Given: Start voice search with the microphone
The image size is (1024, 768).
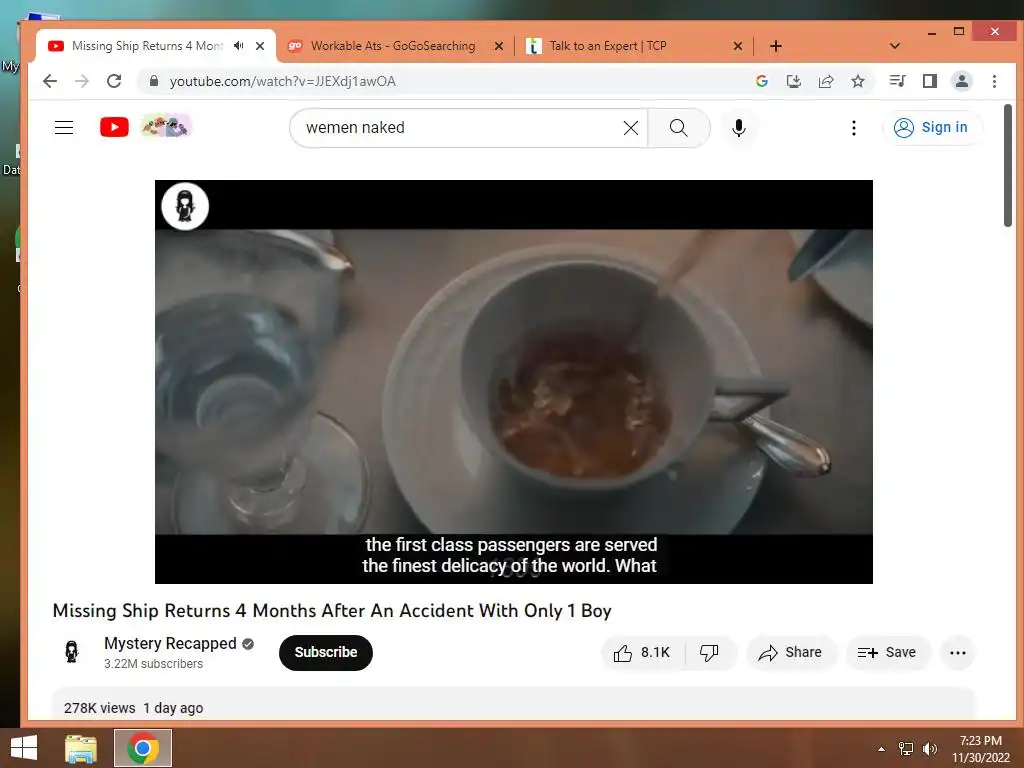Looking at the screenshot, I should point(739,128).
